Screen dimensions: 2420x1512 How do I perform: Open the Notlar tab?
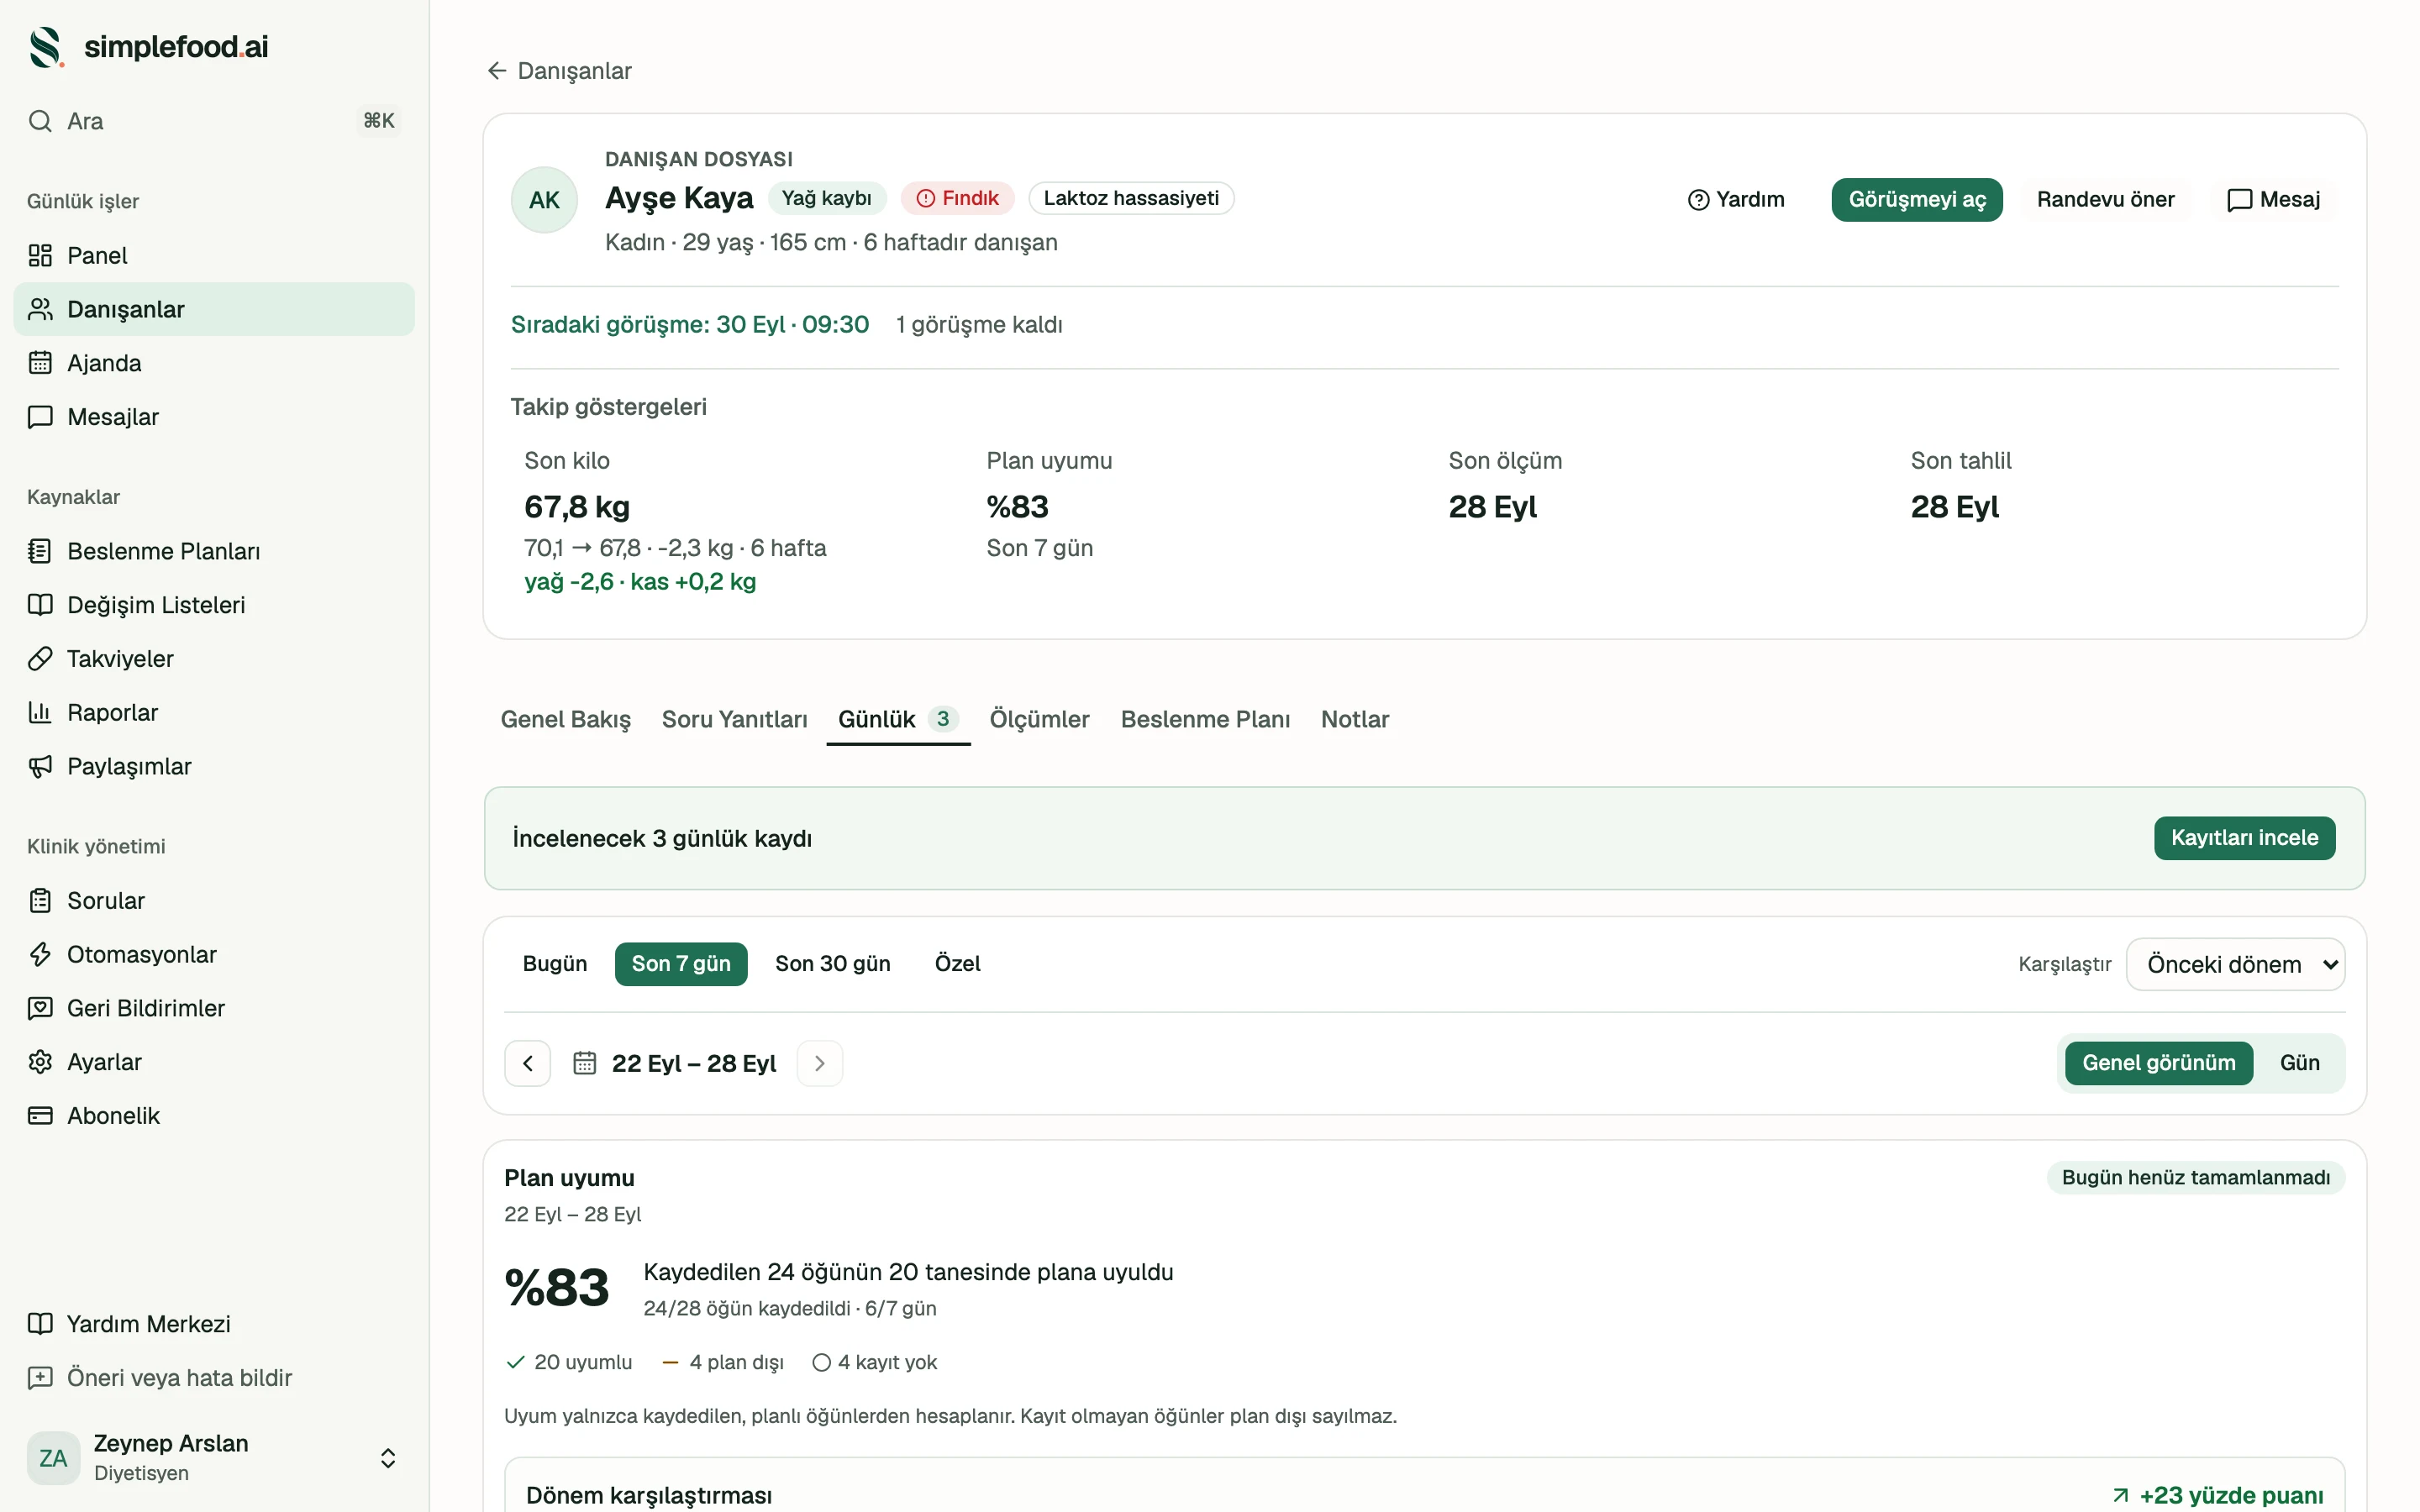tap(1355, 719)
